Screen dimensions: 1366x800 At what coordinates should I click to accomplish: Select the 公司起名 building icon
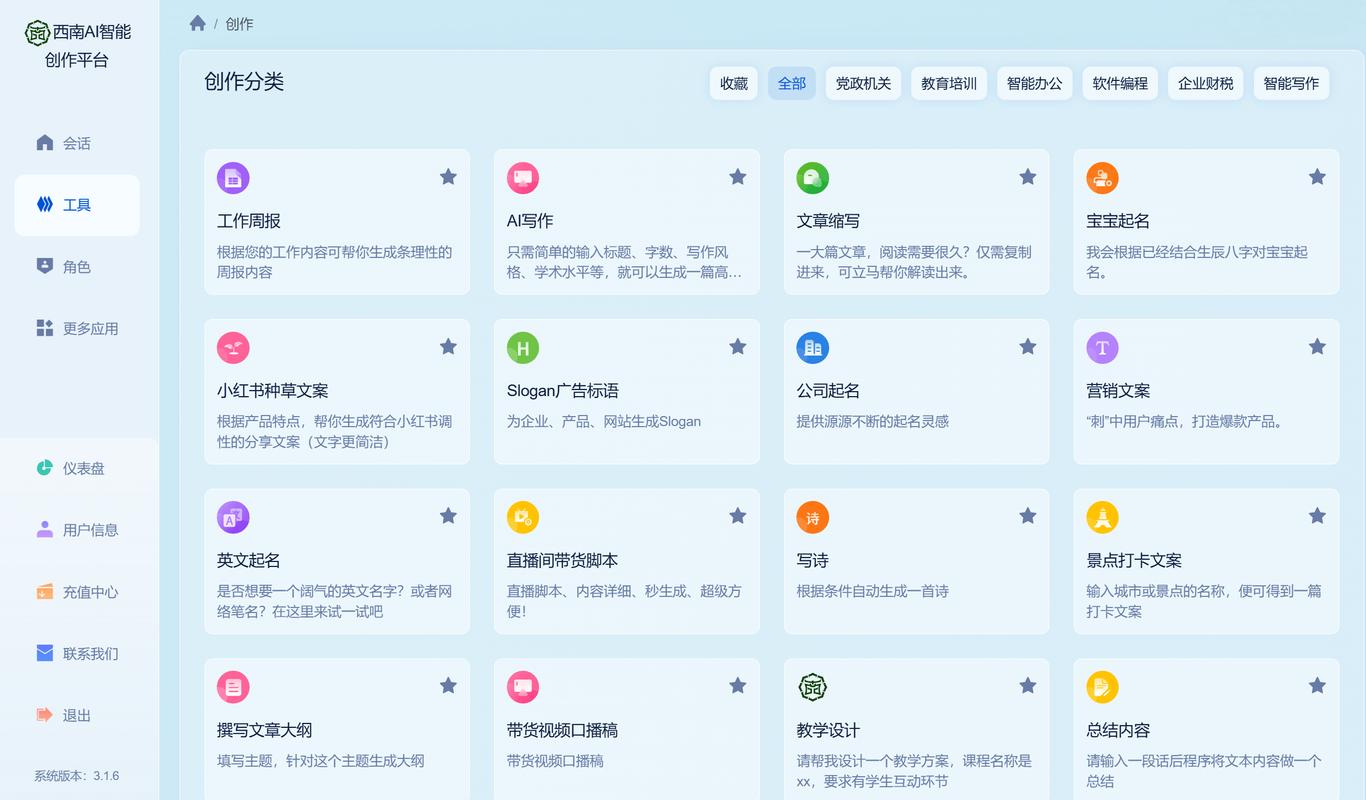(813, 348)
